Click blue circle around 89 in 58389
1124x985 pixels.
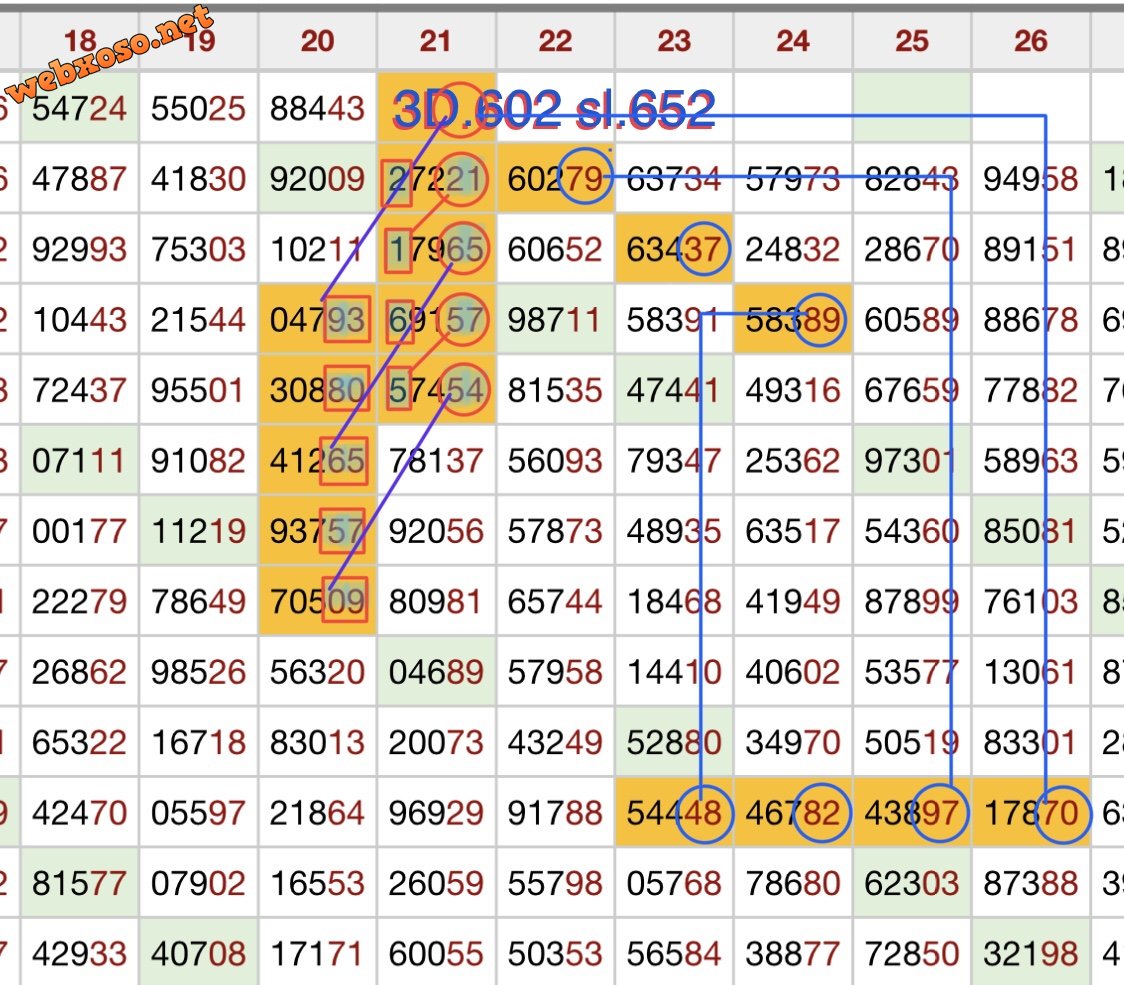(820, 320)
